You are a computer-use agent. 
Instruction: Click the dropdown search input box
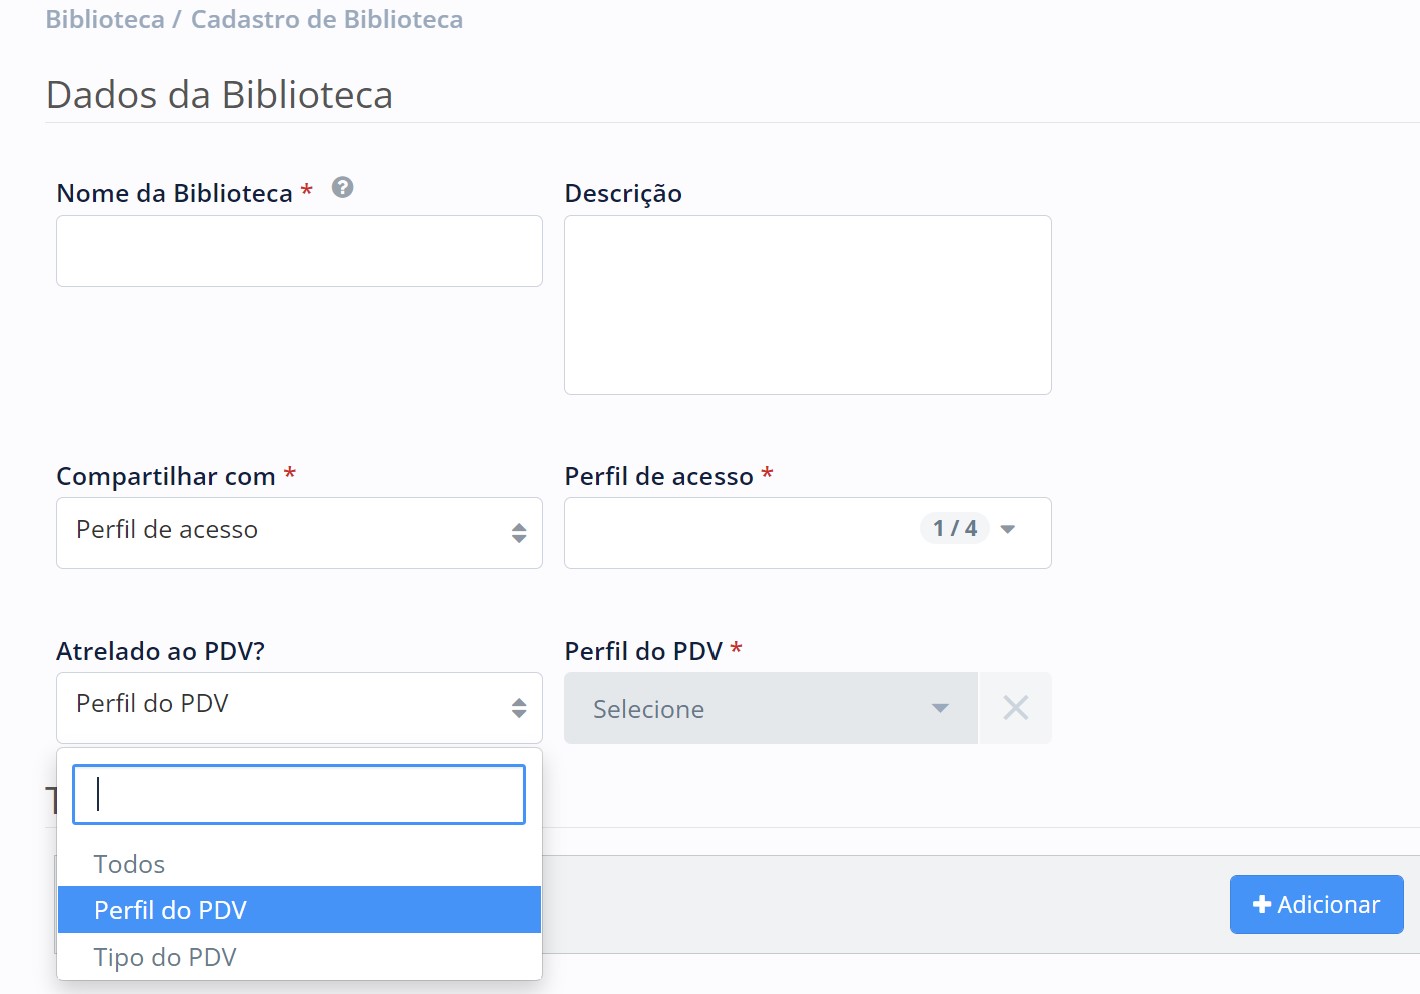(298, 795)
